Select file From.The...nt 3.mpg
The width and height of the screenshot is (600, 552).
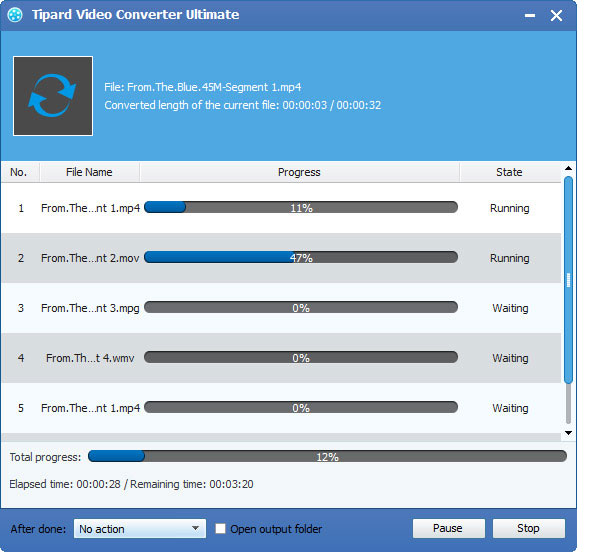(x=90, y=308)
